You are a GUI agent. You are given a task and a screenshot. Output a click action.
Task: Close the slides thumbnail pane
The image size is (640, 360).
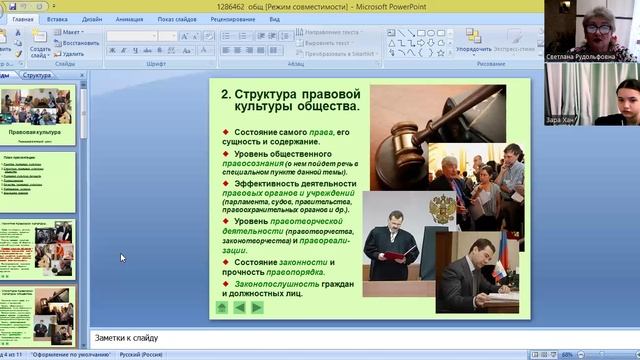(82, 75)
